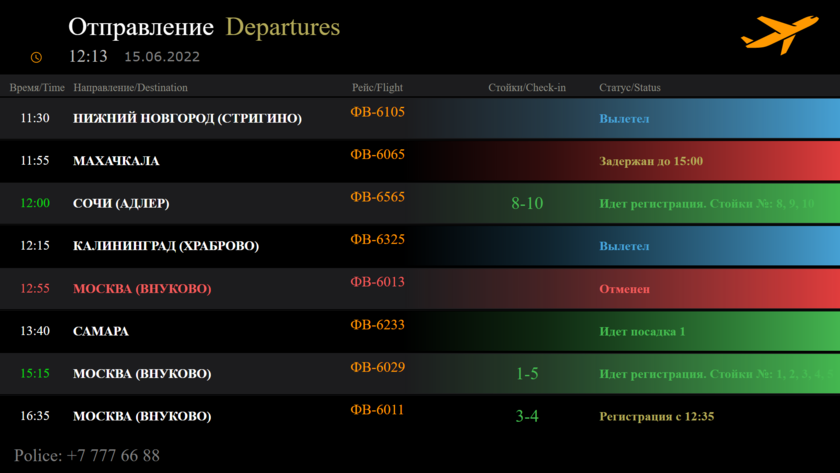Select the cancelled flight ФВ-6013
Screen dimensions: 840x473
[377, 282]
